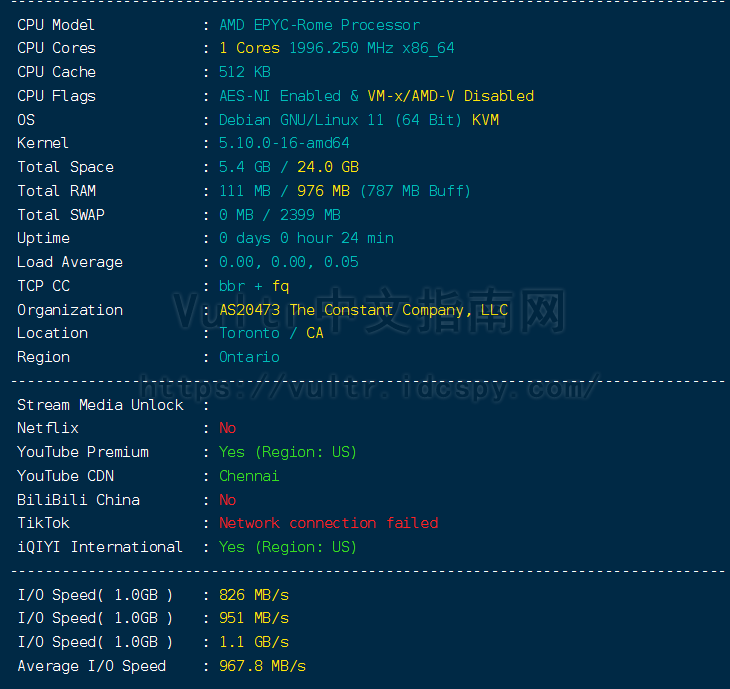Click load average '0.00, 0.00, 0.05'
The height and width of the screenshot is (689, 730).
point(289,262)
